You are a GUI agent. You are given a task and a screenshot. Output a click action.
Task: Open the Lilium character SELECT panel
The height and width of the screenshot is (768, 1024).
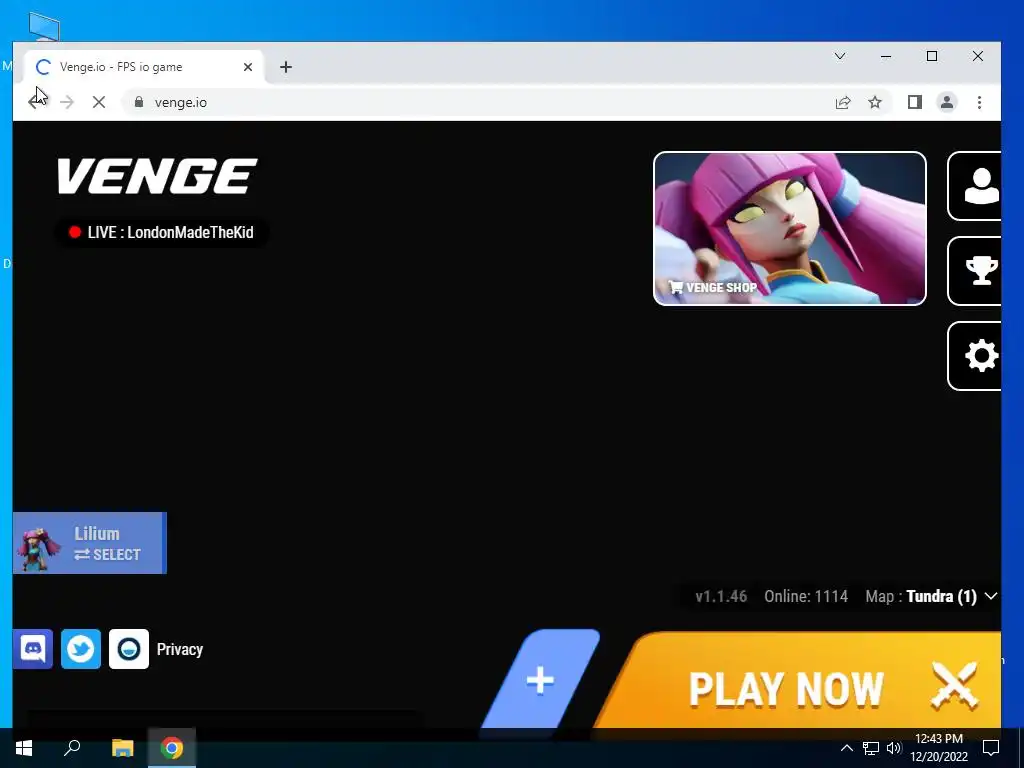[89, 543]
